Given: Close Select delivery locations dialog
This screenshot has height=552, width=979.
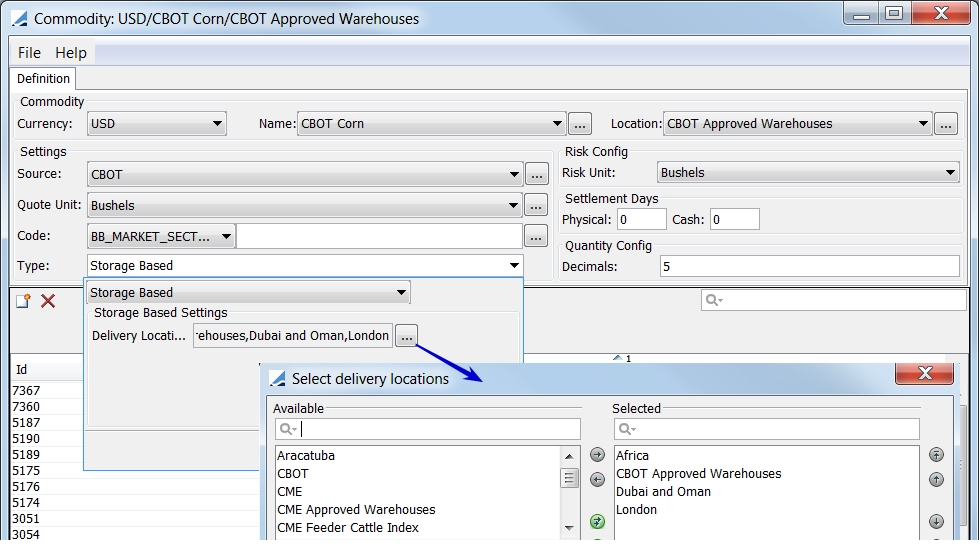Looking at the screenshot, I should [x=925, y=373].
